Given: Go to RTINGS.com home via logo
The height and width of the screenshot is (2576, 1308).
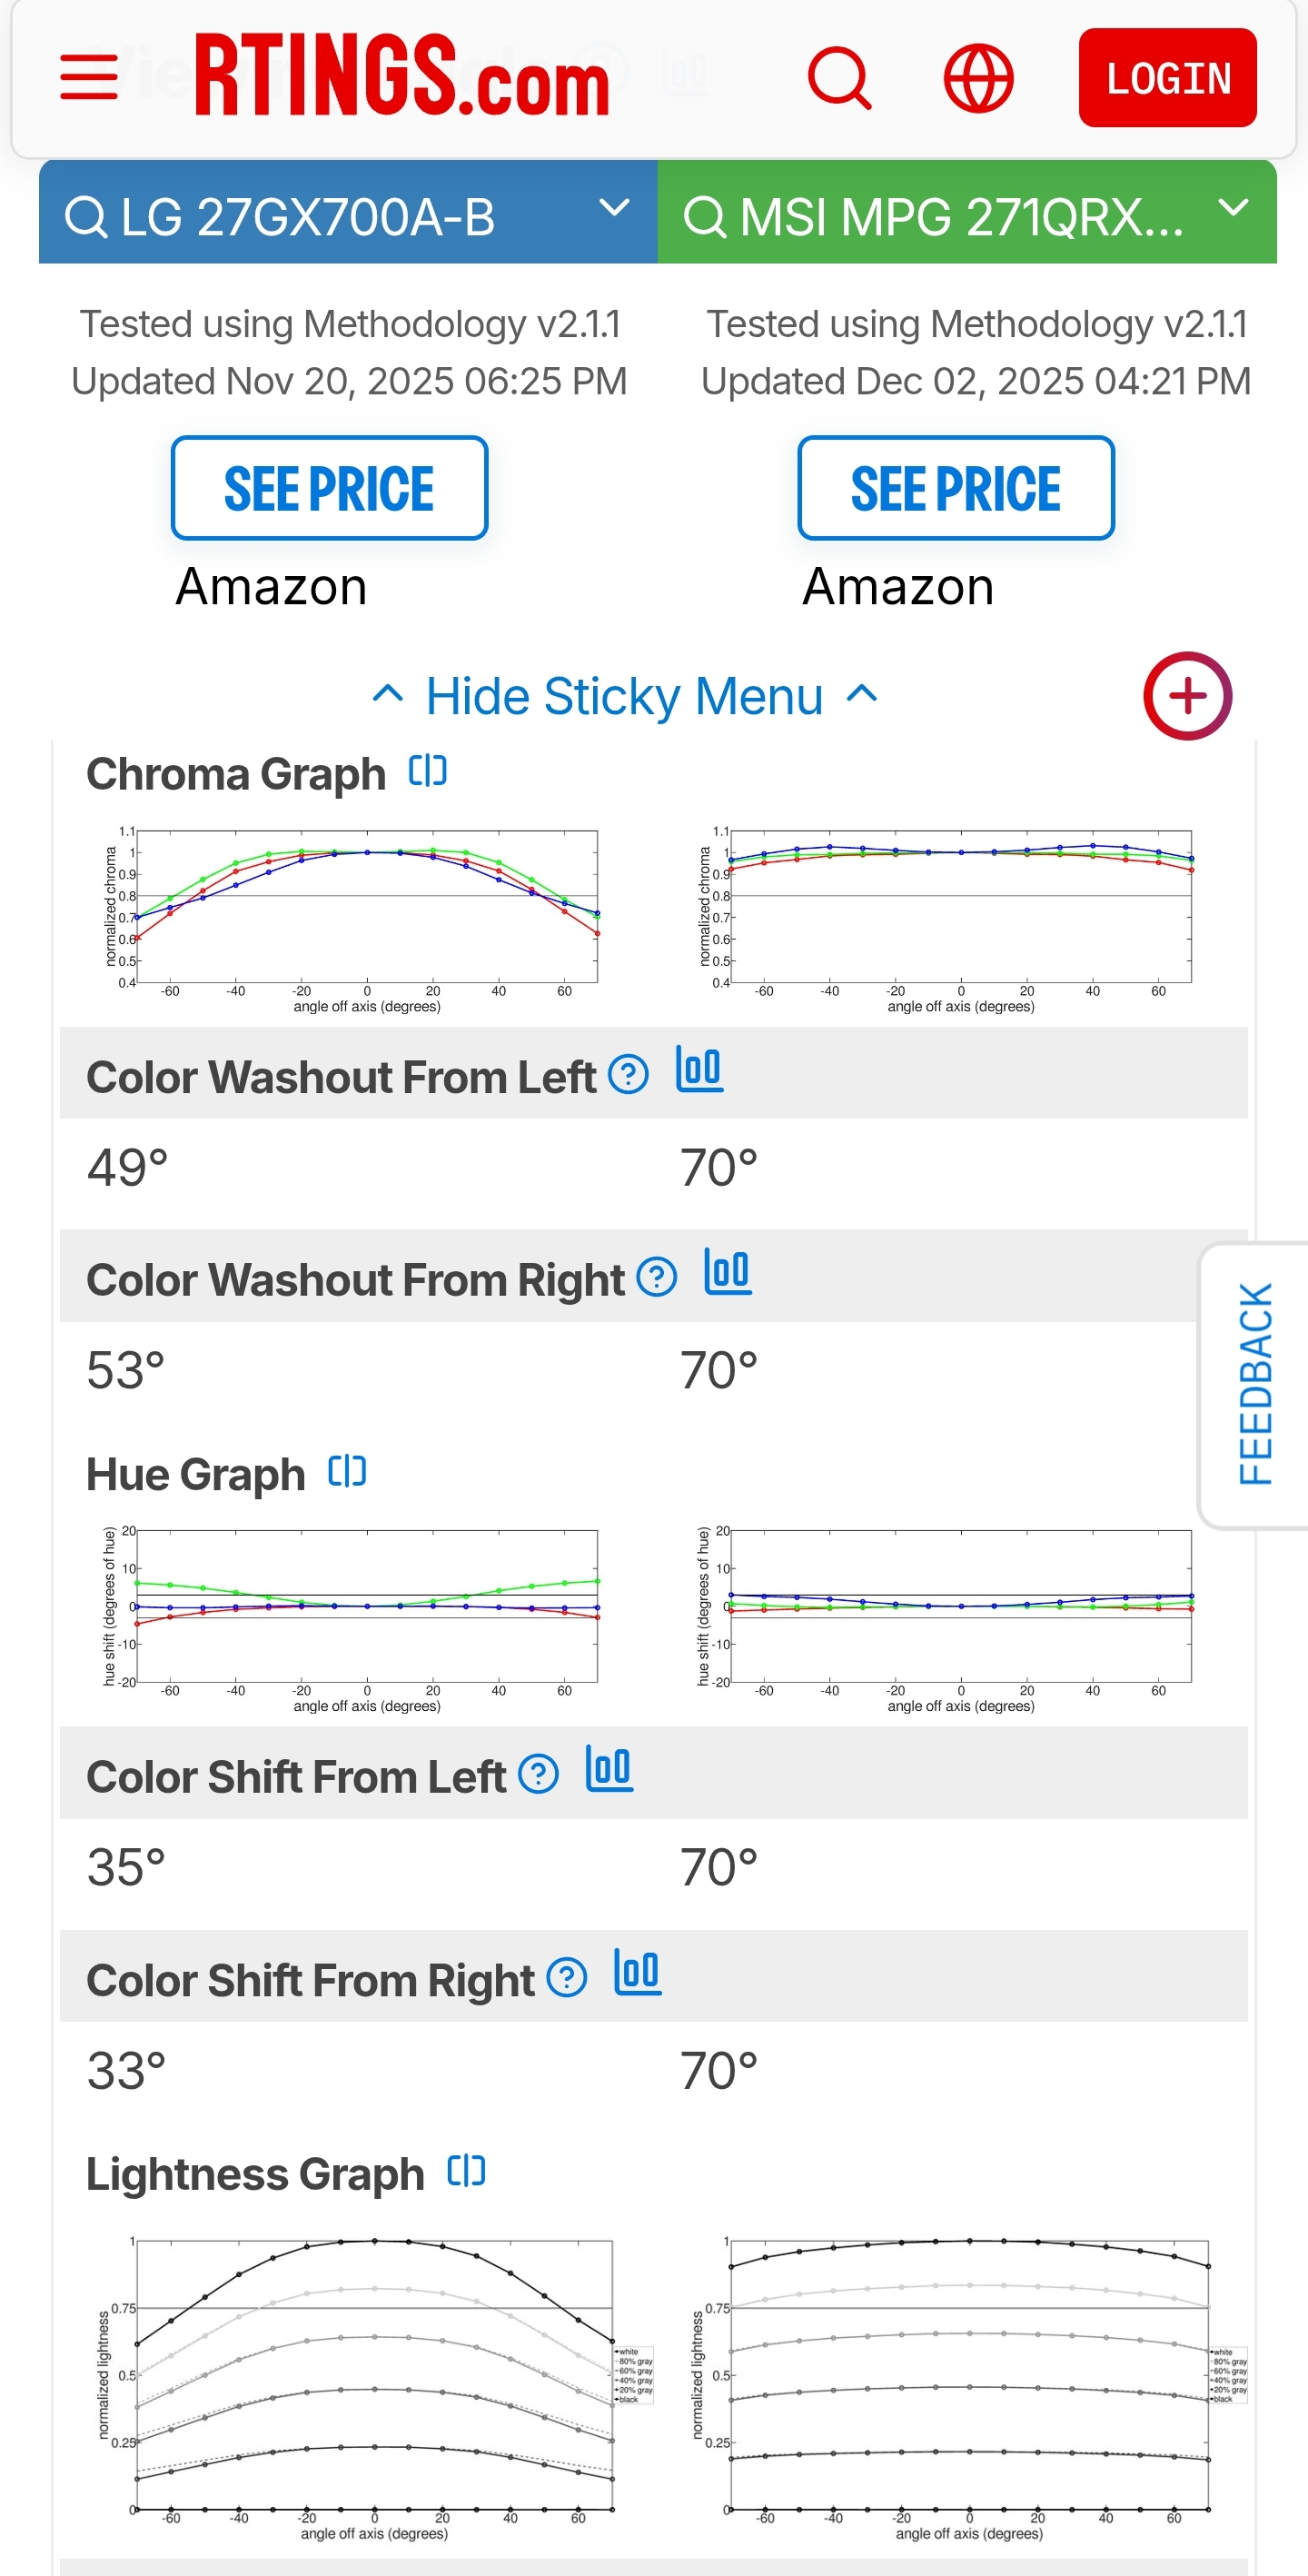Looking at the screenshot, I should pyautogui.click(x=402, y=77).
